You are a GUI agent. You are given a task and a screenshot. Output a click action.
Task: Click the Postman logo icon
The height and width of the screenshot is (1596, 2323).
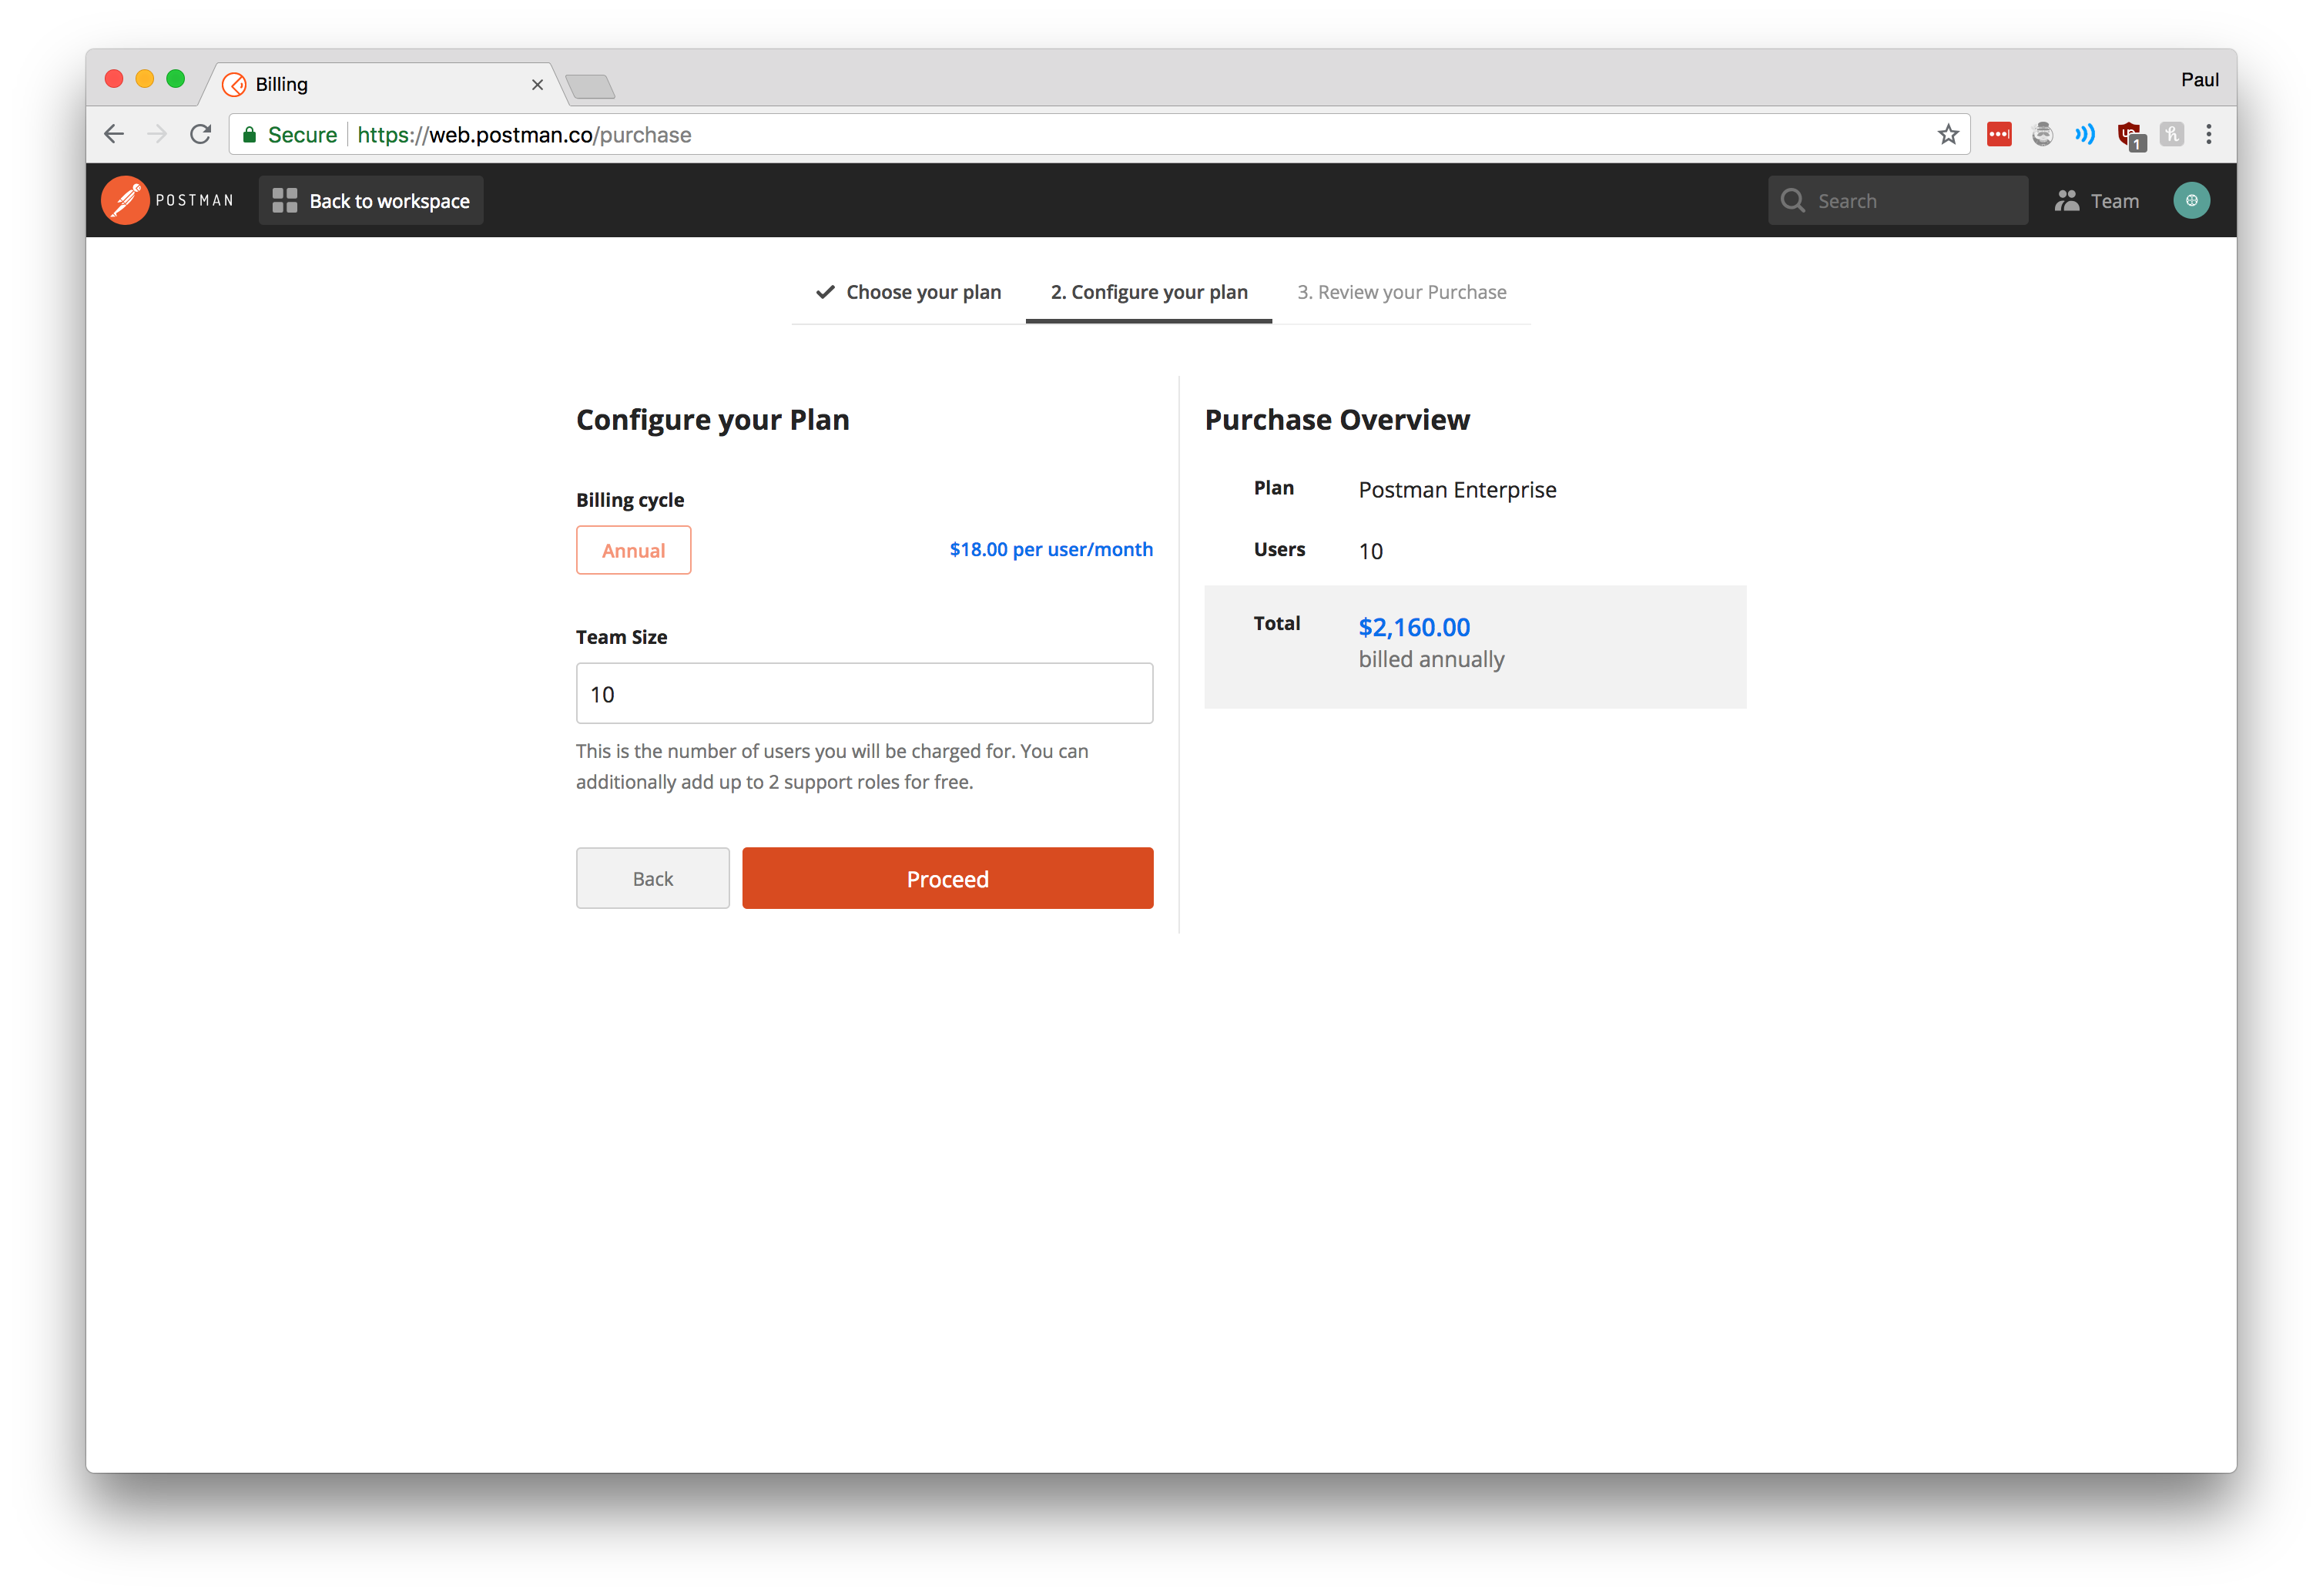125,201
